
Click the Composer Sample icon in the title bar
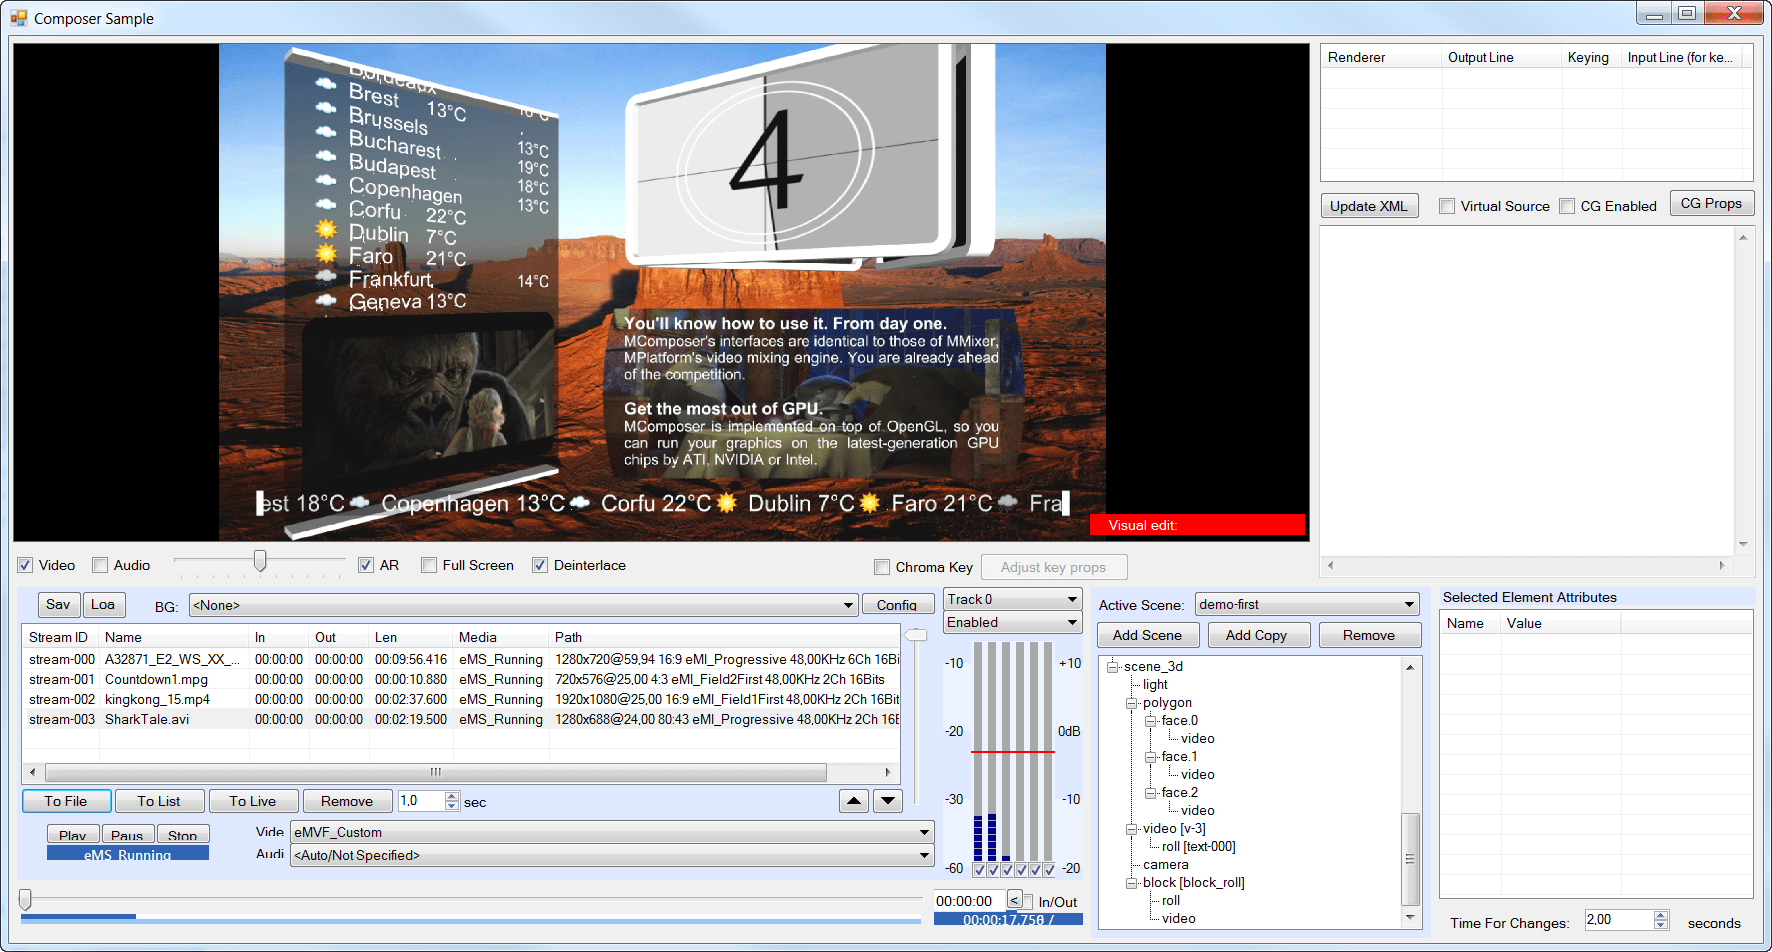click(18, 17)
